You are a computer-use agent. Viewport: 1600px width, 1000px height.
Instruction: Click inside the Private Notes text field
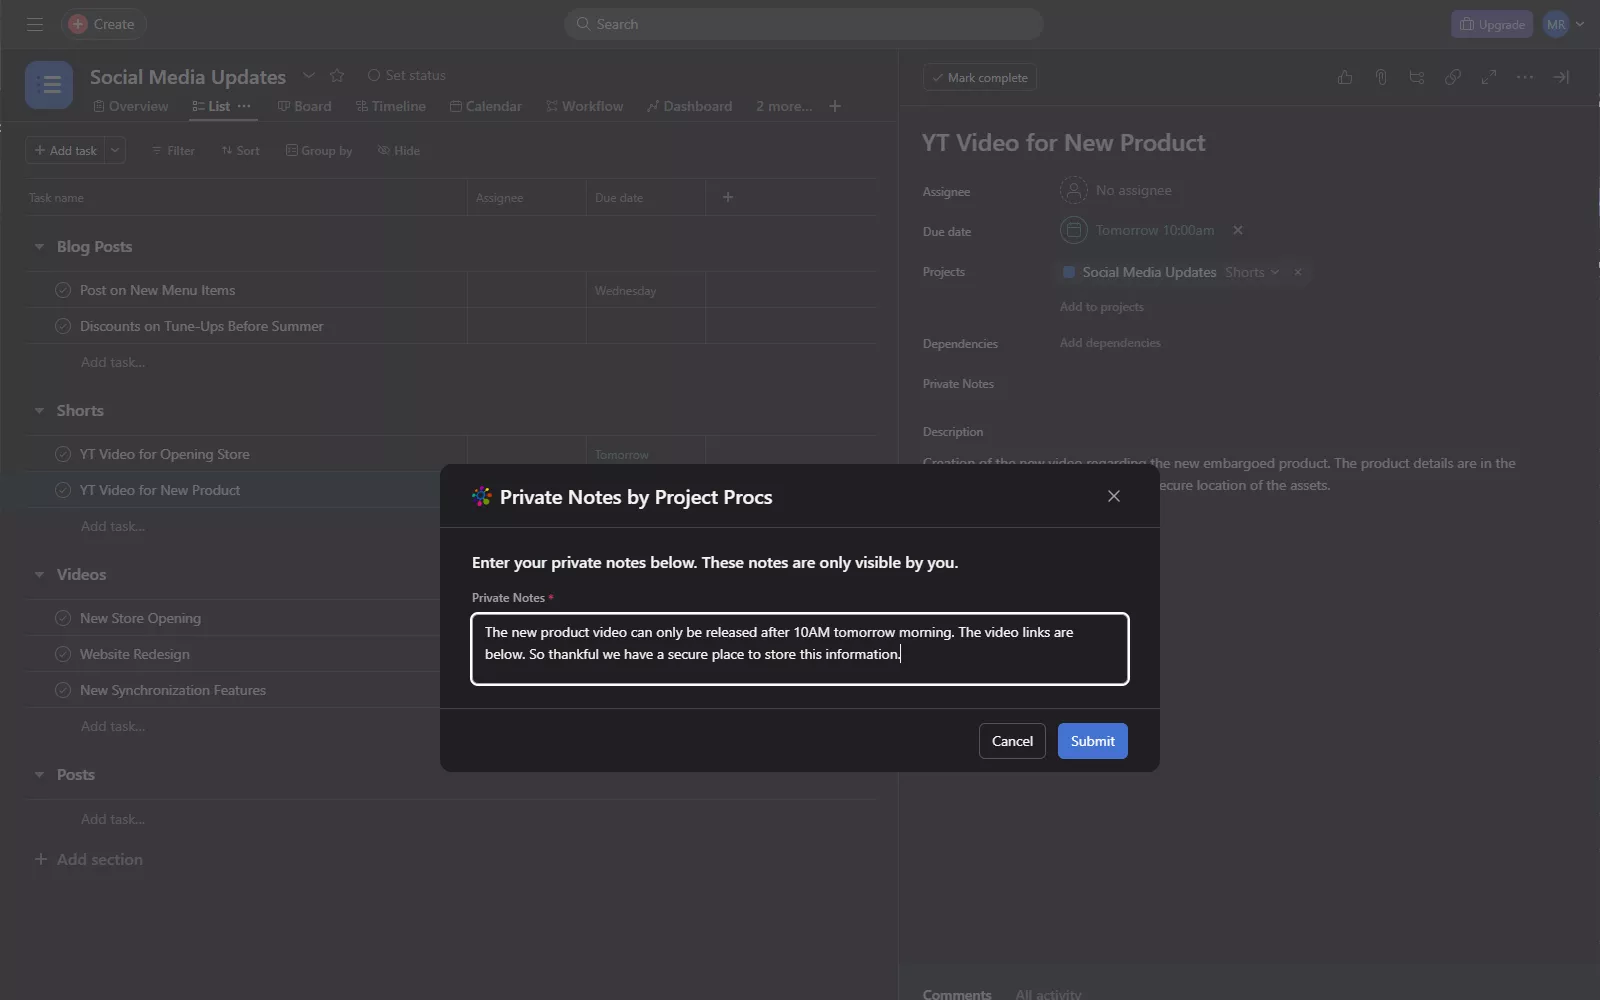pyautogui.click(x=800, y=649)
